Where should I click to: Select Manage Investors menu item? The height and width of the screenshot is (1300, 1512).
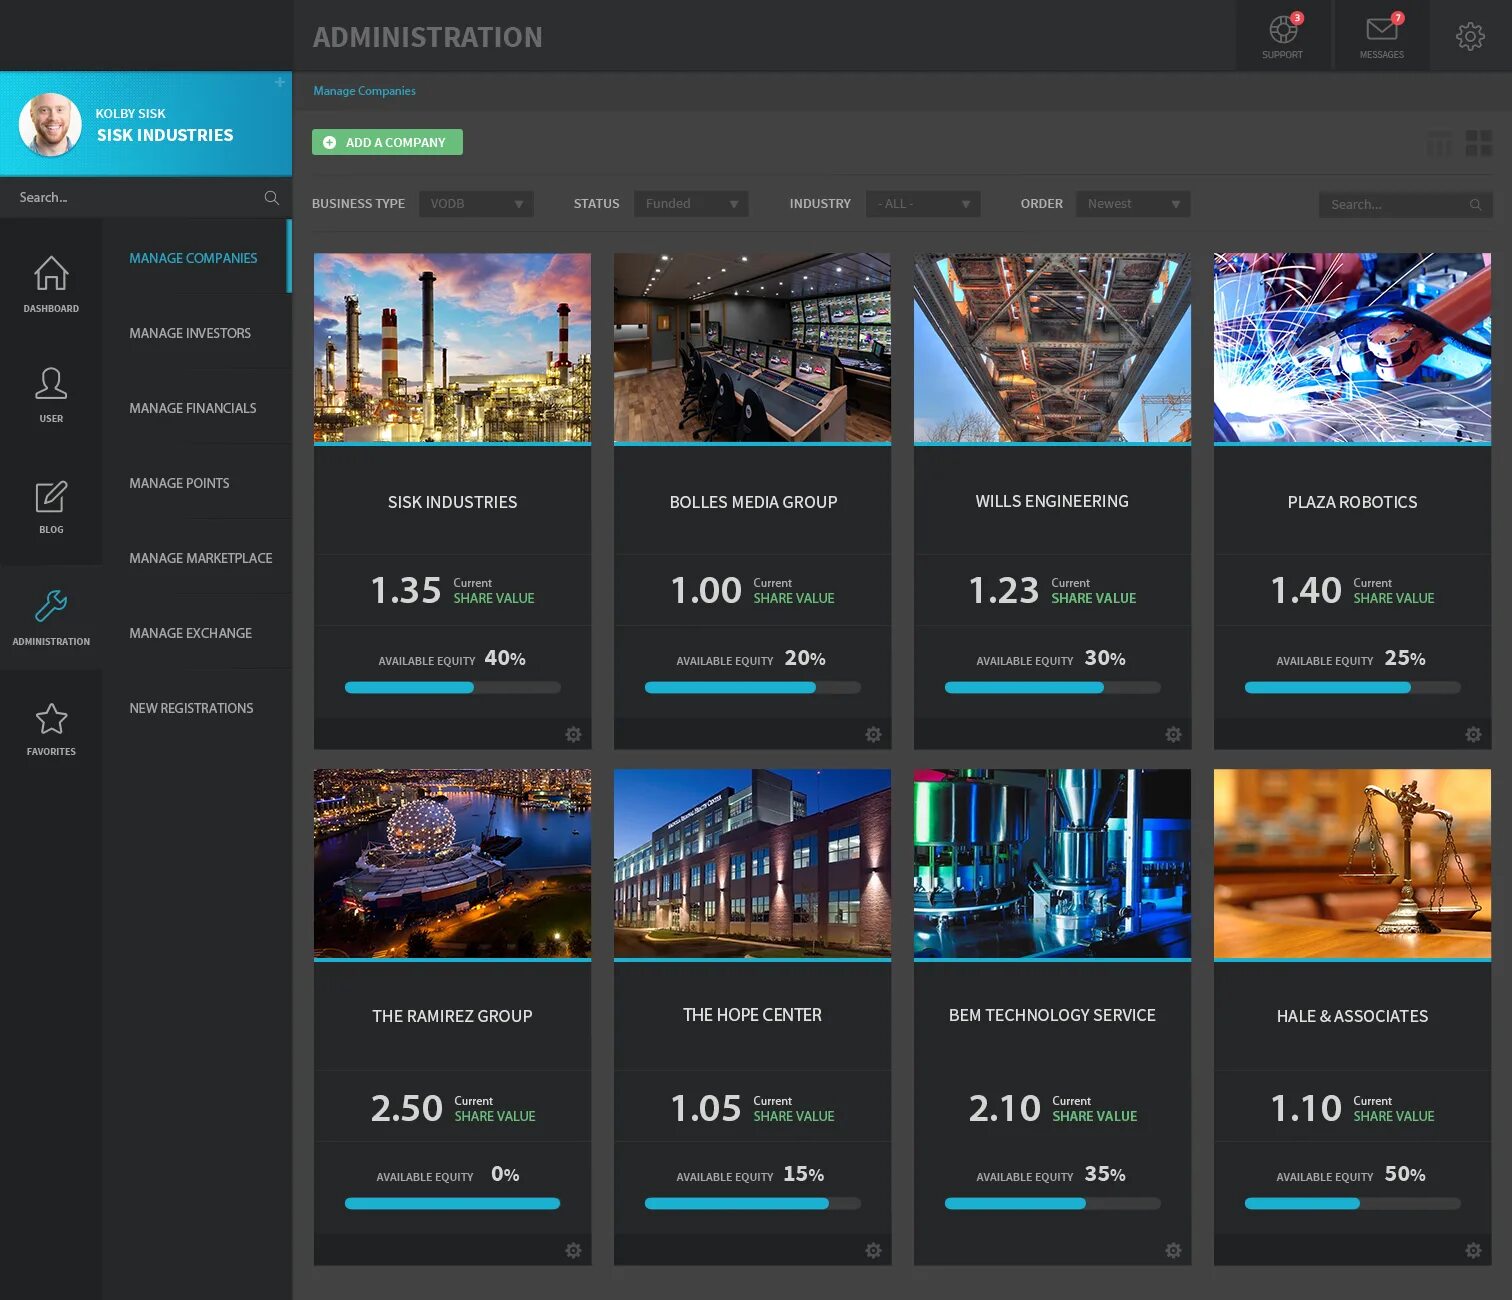pyautogui.click(x=190, y=333)
